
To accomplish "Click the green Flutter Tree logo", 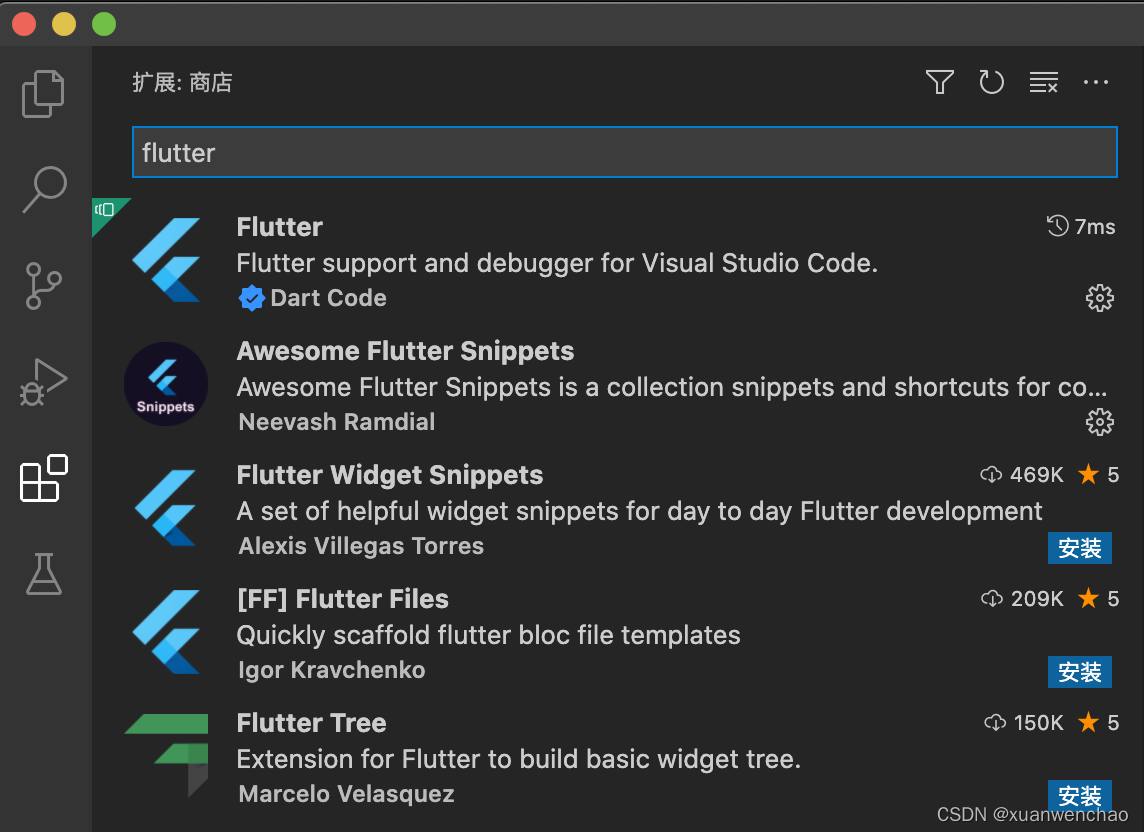I will tap(167, 755).
